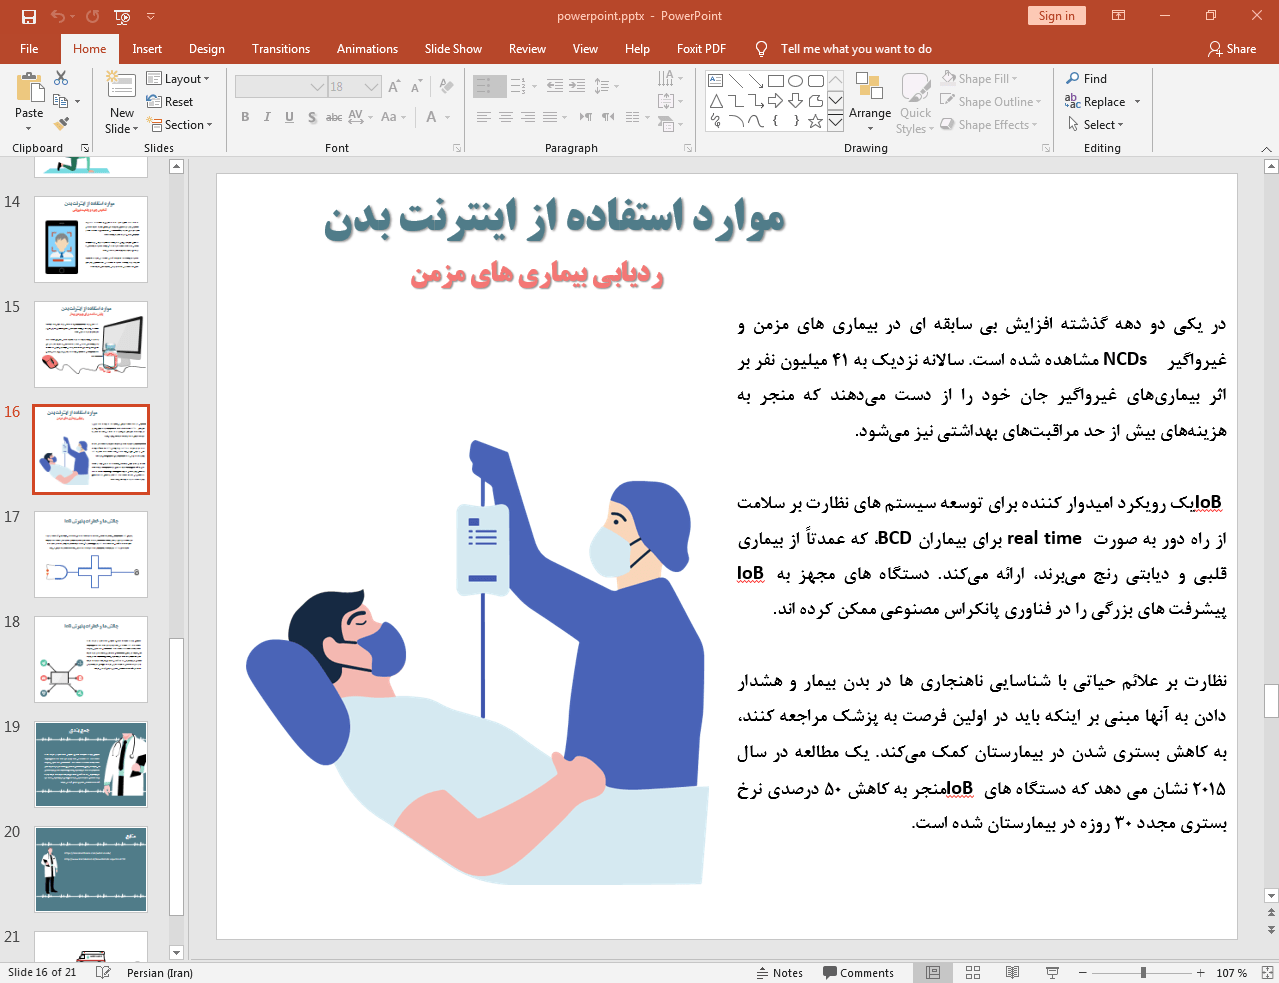Image resolution: width=1279 pixels, height=983 pixels.
Task: Click the Save icon in the title bar
Action: click(28, 16)
